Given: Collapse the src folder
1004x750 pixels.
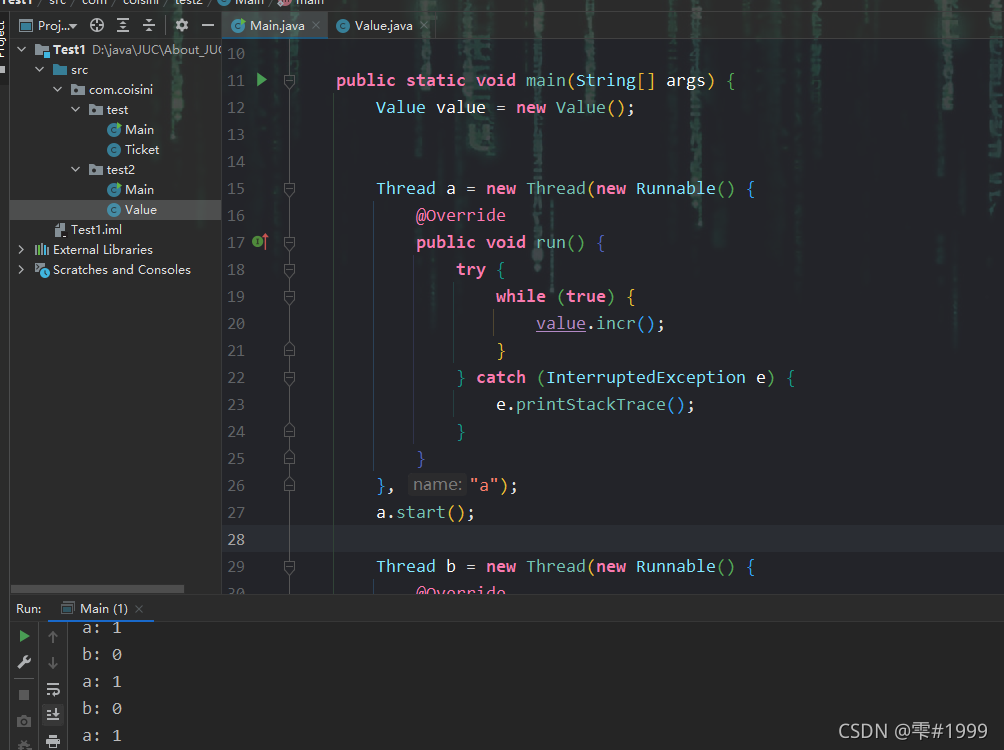Looking at the screenshot, I should point(40,69).
